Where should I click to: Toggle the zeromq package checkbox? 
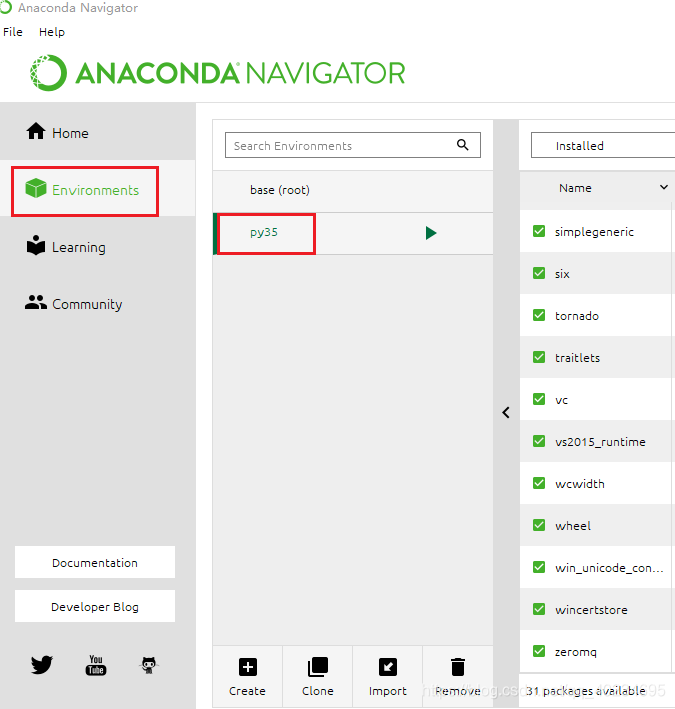[539, 651]
